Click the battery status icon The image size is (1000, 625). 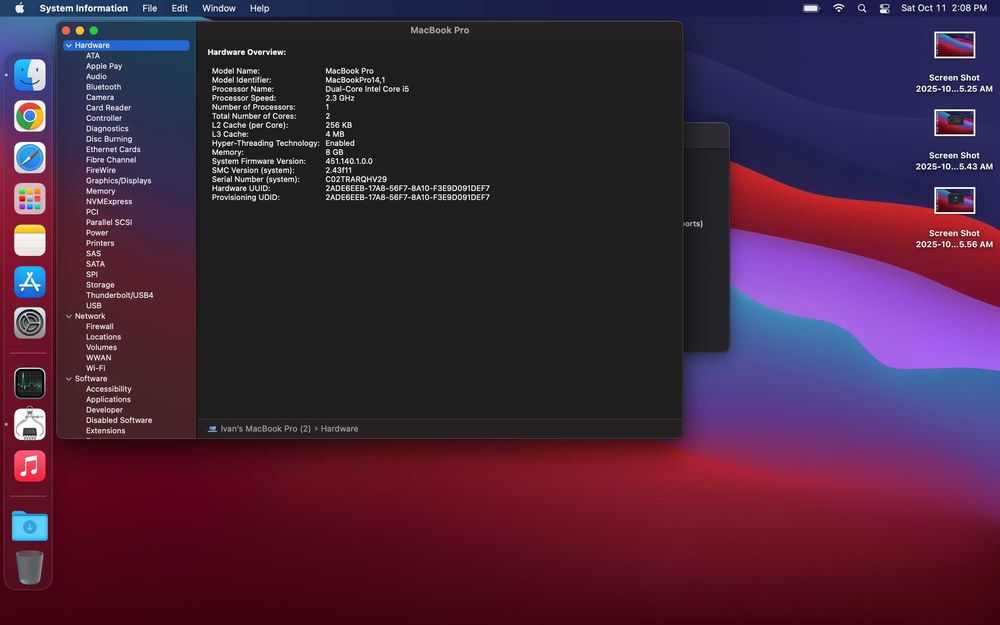click(x=811, y=8)
